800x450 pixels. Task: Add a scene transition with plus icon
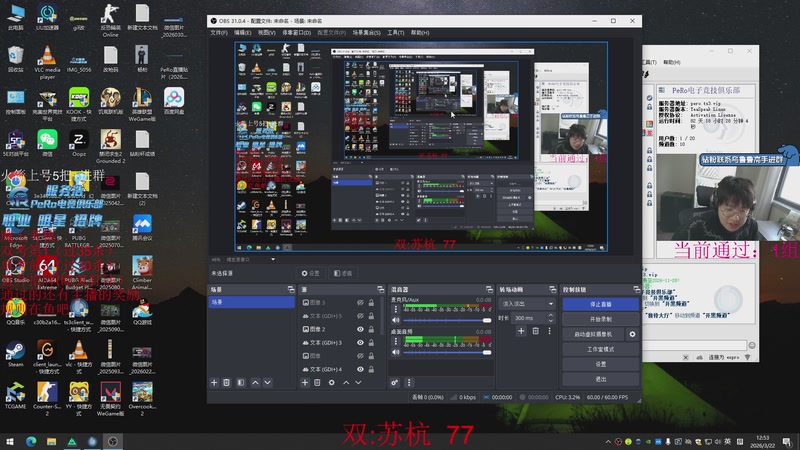[x=521, y=331]
